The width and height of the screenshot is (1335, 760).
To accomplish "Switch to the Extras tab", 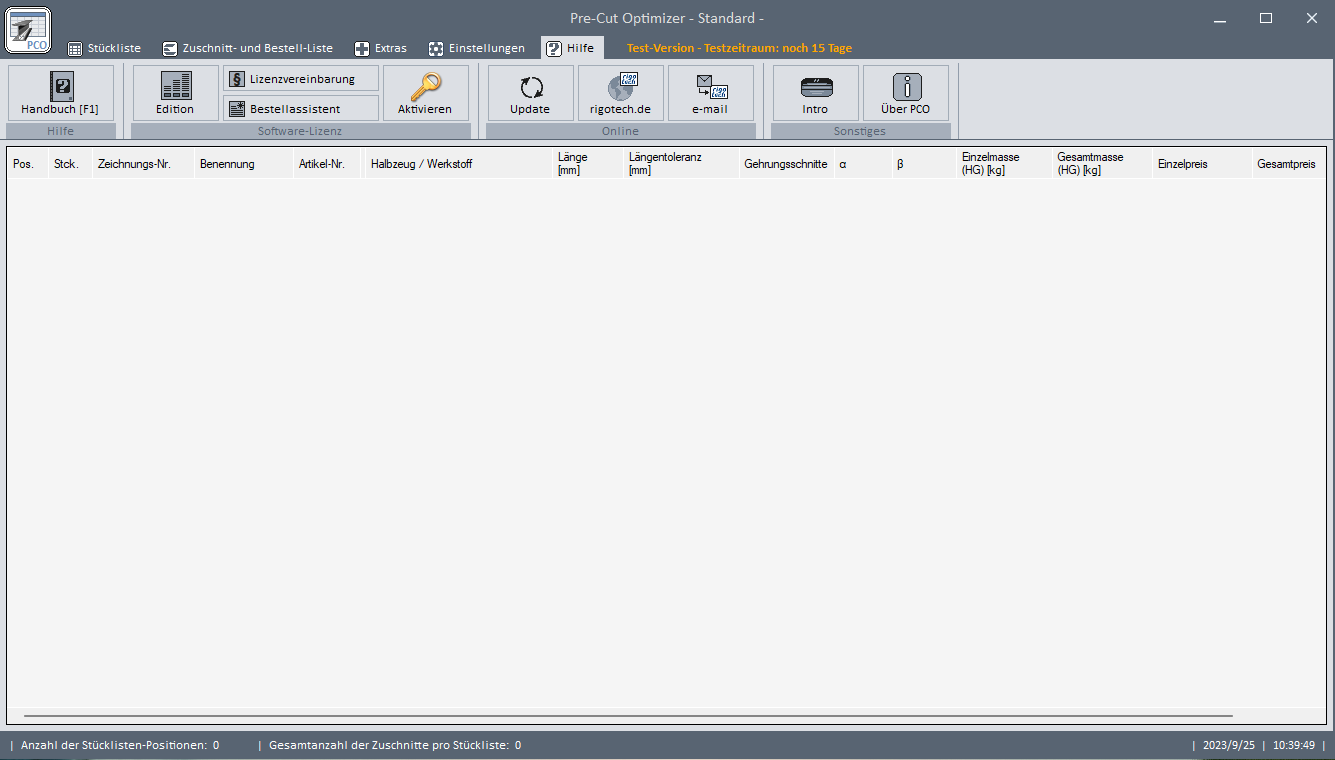I will pyautogui.click(x=381, y=48).
